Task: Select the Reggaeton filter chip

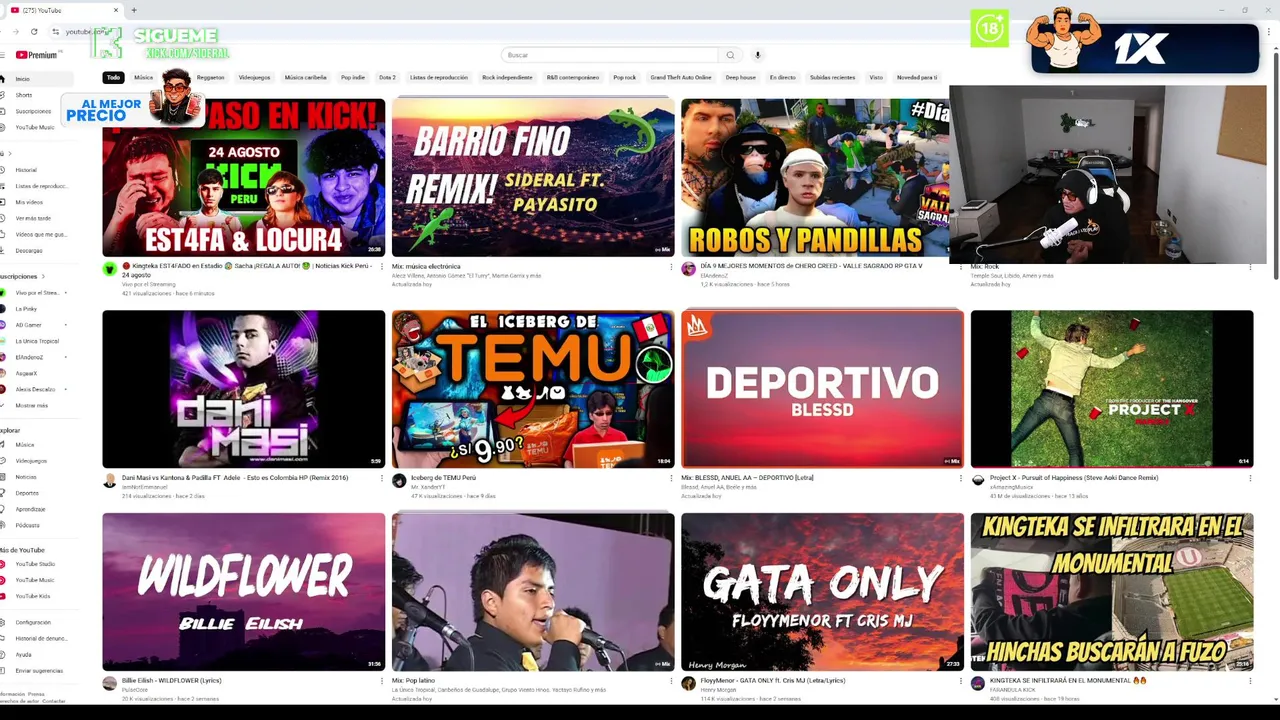Action: tap(211, 77)
